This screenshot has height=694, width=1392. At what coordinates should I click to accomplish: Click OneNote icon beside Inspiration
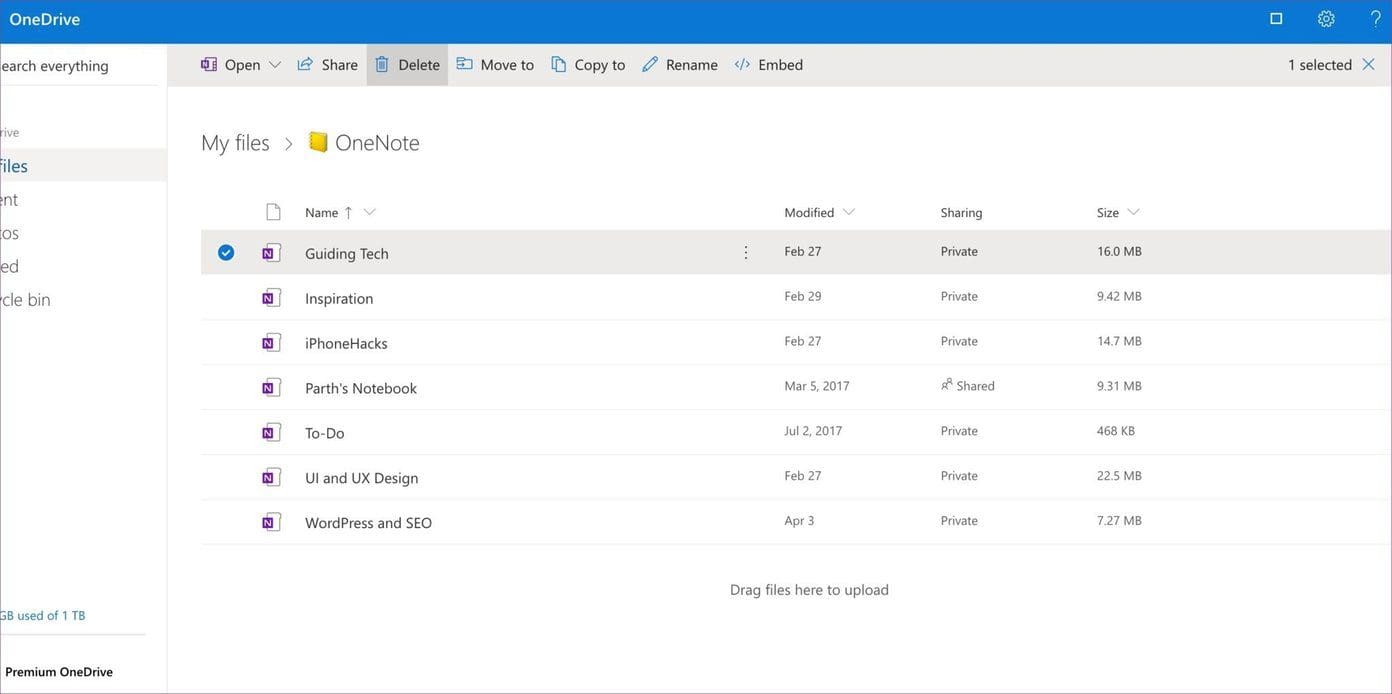[271, 297]
